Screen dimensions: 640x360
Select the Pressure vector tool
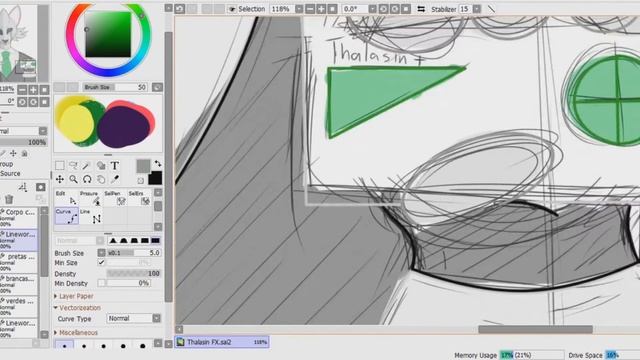tap(91, 198)
